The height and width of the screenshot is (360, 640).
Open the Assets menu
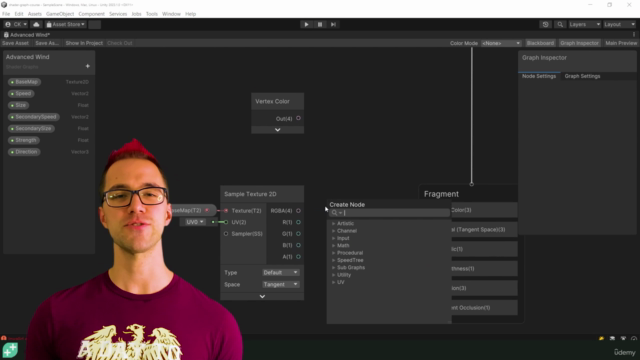(35, 14)
